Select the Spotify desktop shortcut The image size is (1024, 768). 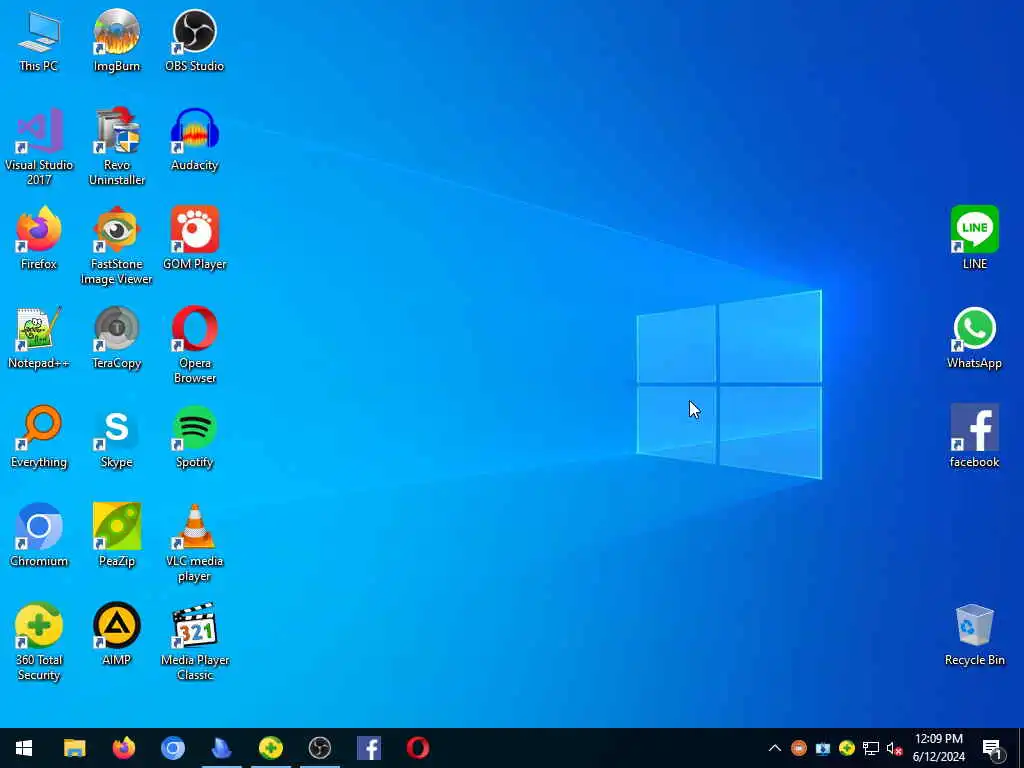click(195, 437)
